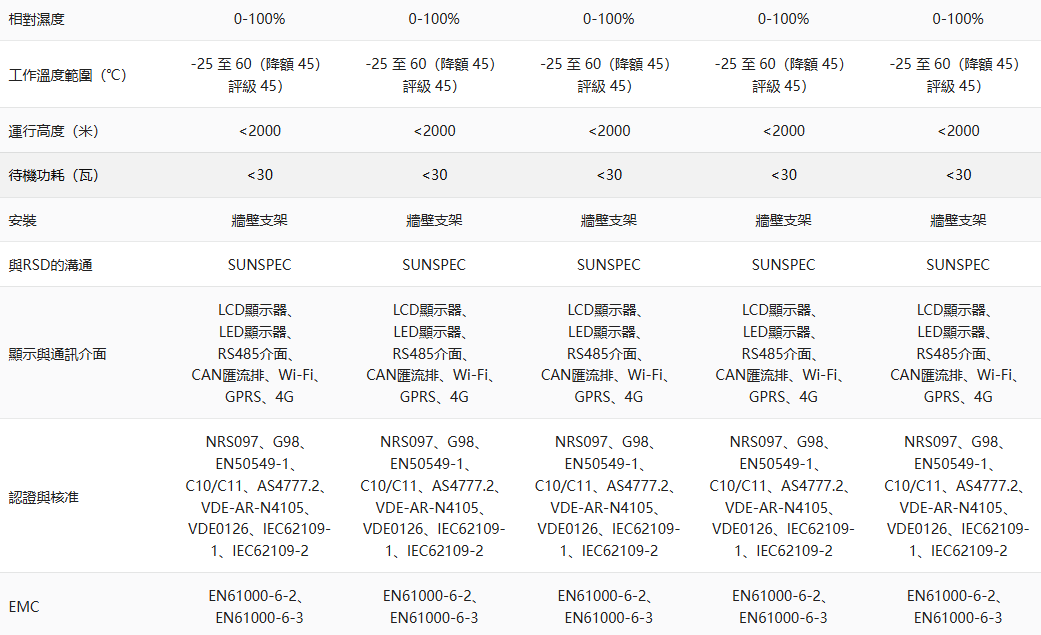
Task: Click the last column's NRS097 certification cell
Action: [958, 496]
